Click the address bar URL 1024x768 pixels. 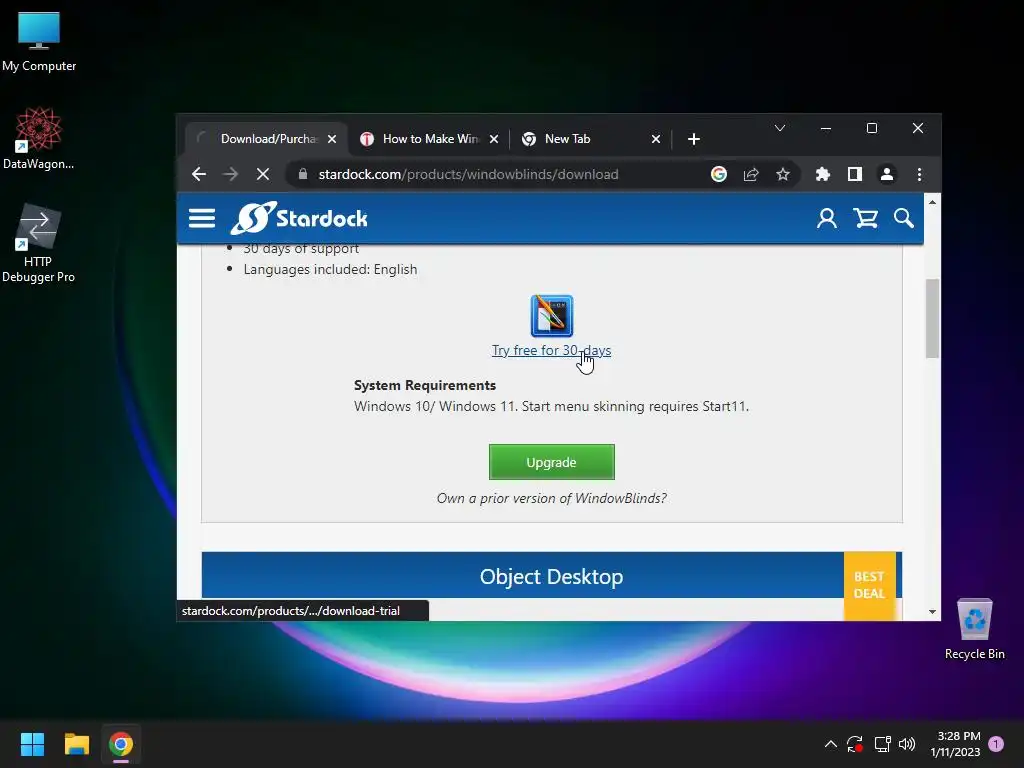(468, 174)
